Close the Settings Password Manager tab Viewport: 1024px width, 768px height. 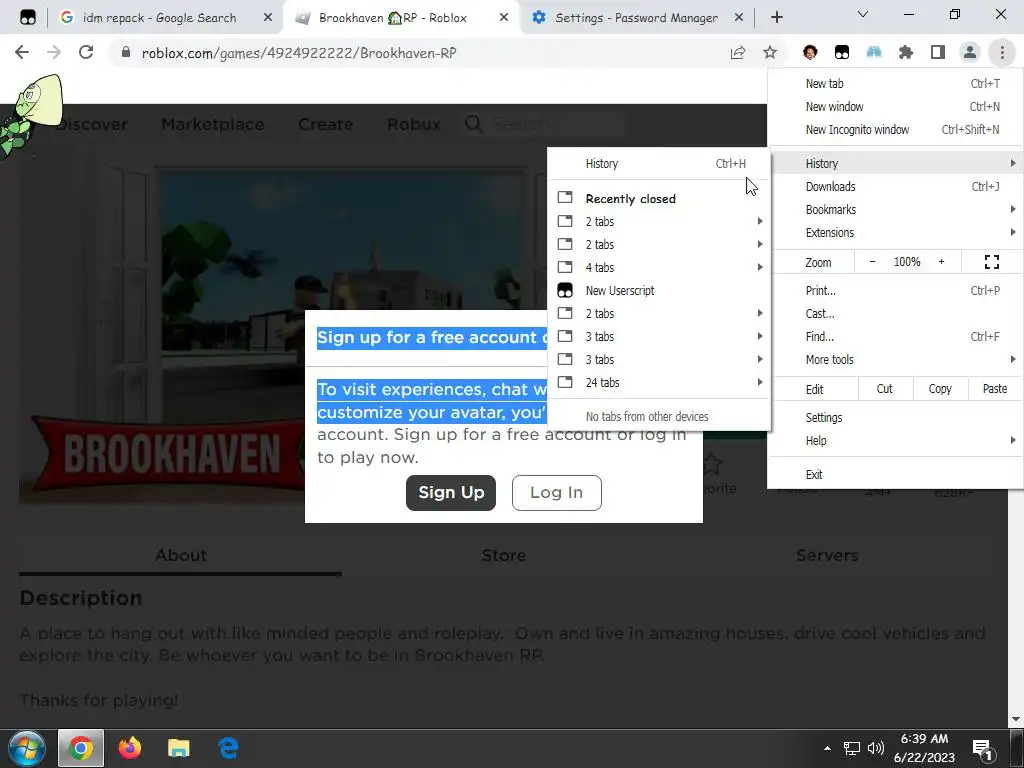tap(739, 18)
